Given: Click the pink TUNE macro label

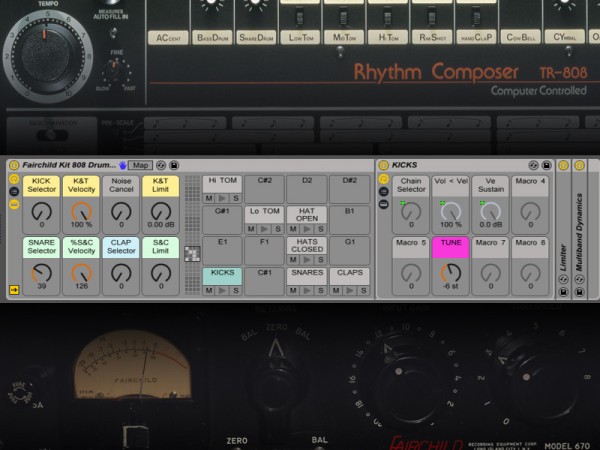Looking at the screenshot, I should pos(451,243).
